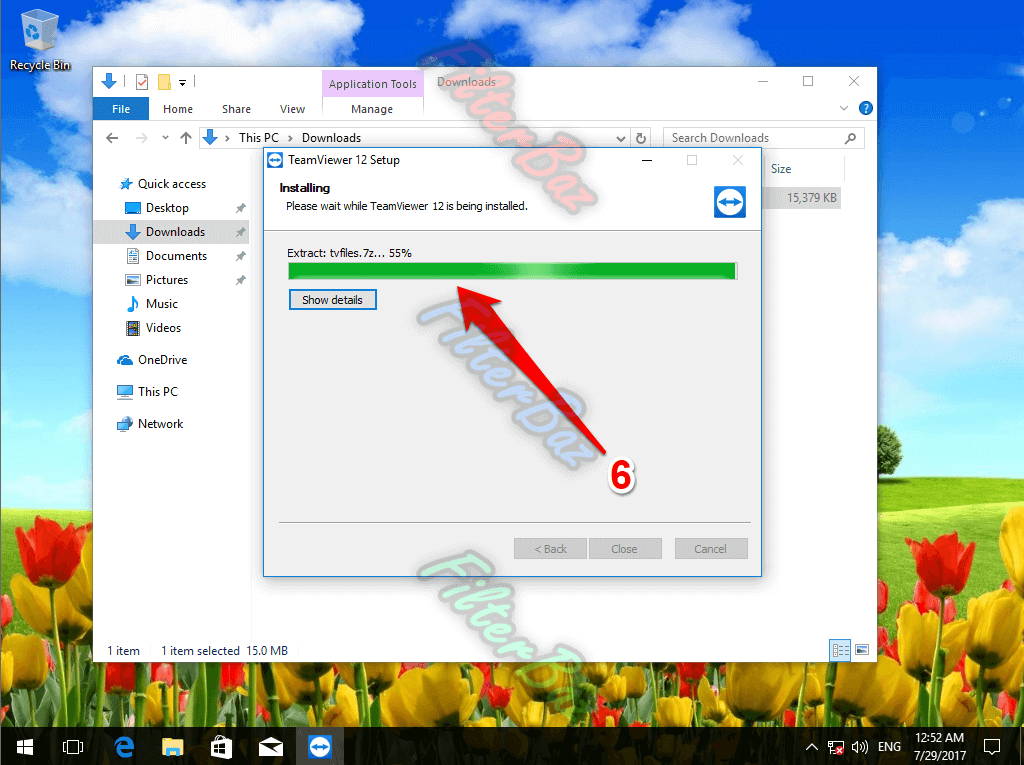Viewport: 1024px width, 765px height.
Task: Show hidden system tray icons
Action: tap(812, 747)
